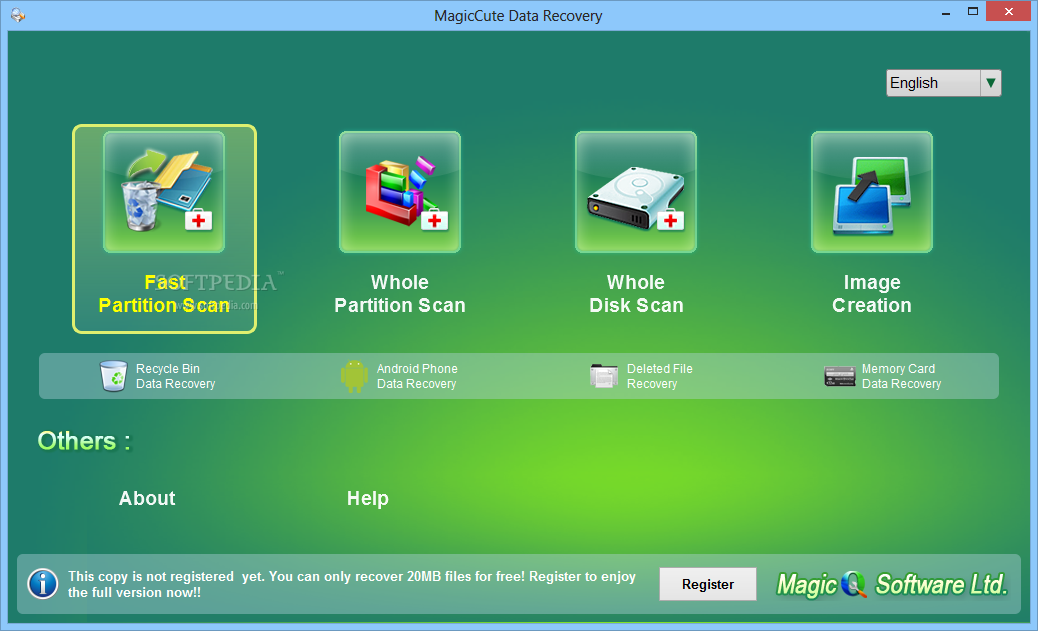Click the Magic Software Ltd. logo
The height and width of the screenshot is (631, 1038).
click(x=892, y=585)
